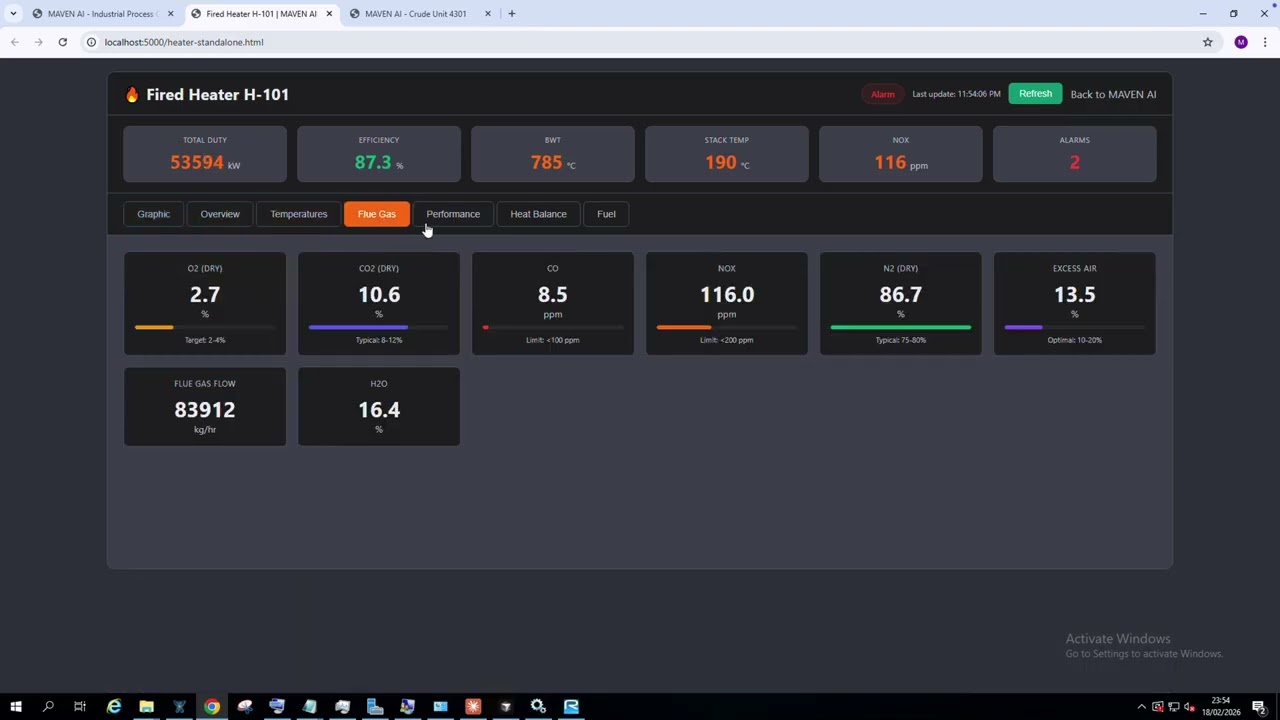Open the Heat Balance tab

(x=538, y=214)
